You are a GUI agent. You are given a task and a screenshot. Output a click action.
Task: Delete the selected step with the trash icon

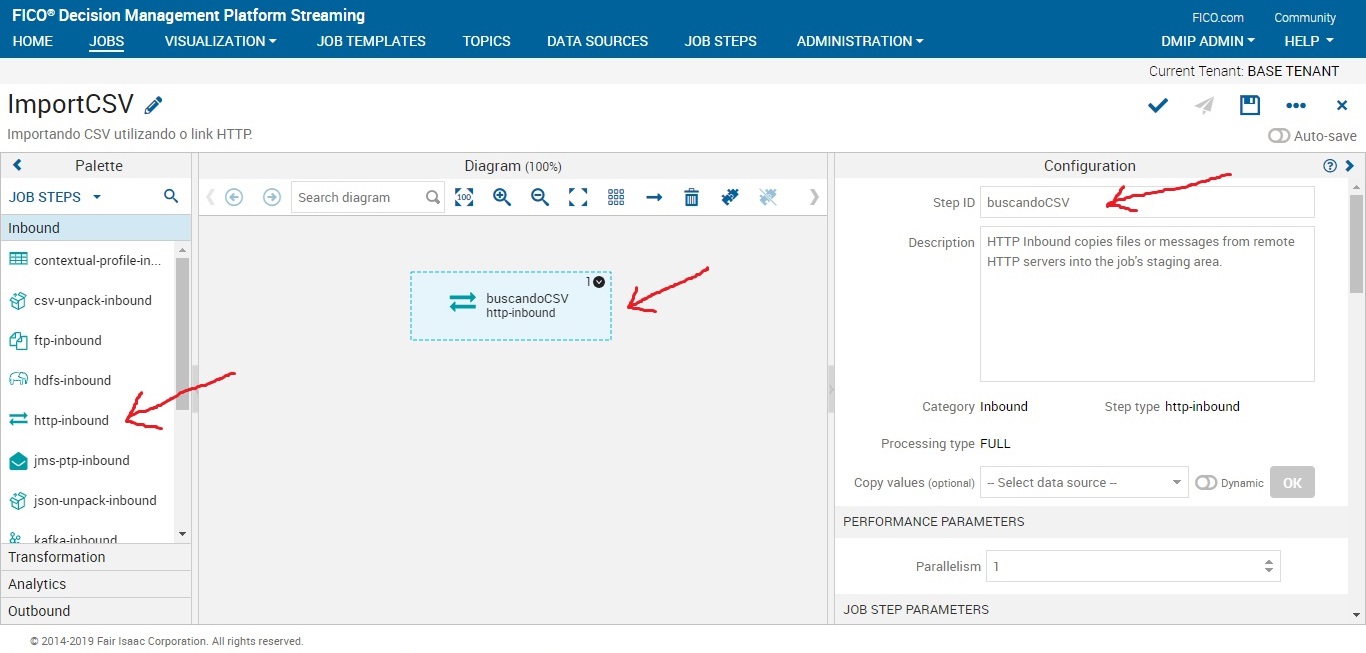[x=691, y=197]
